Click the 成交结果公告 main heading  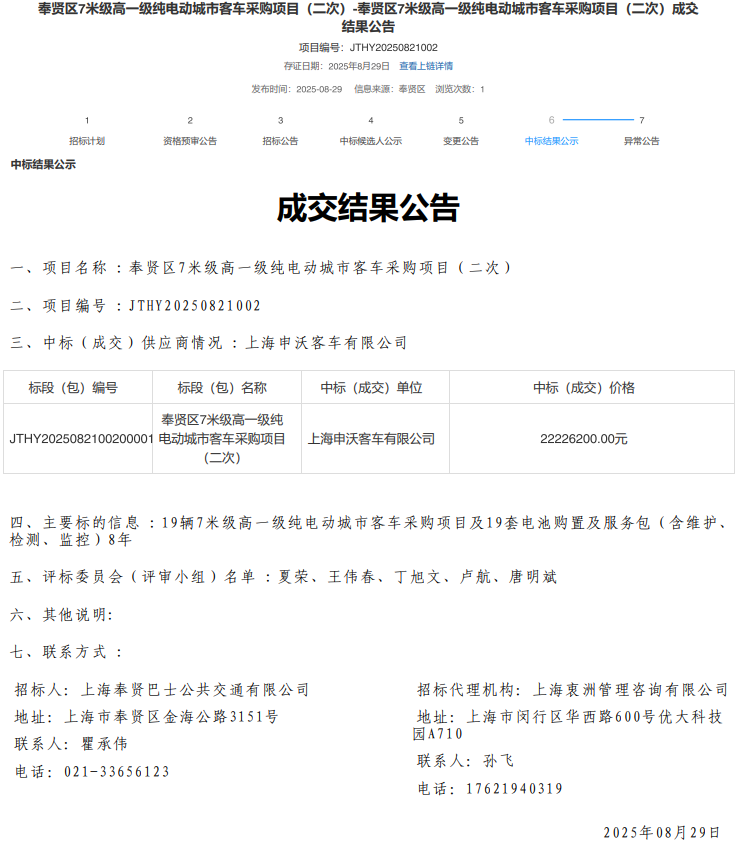pyautogui.click(x=368, y=208)
